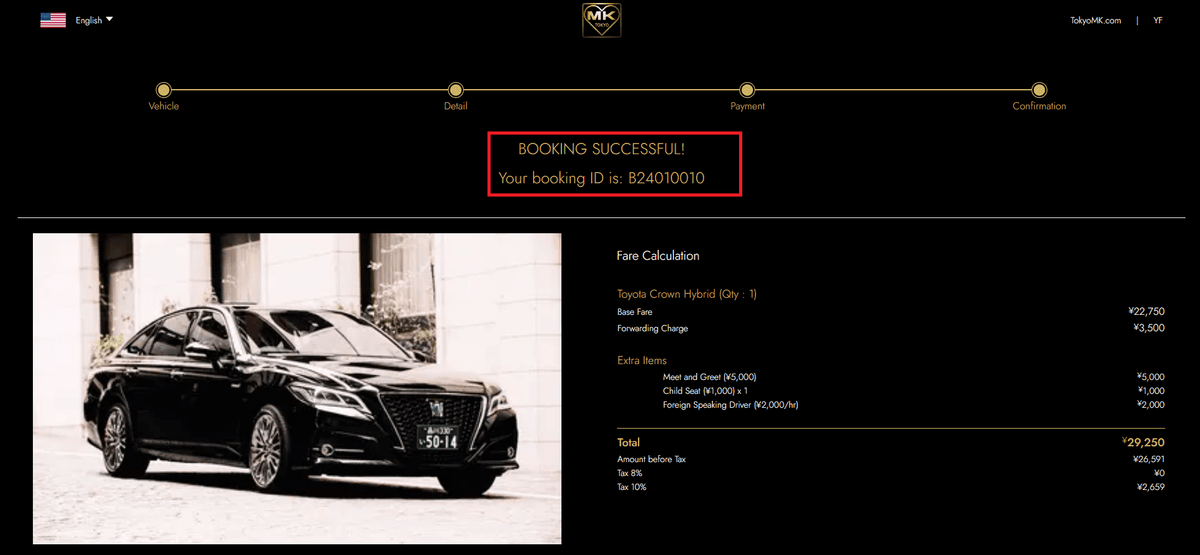Screen dimensions: 1200x555
Task: Click the language dropdown arrow
Action: point(109,19)
